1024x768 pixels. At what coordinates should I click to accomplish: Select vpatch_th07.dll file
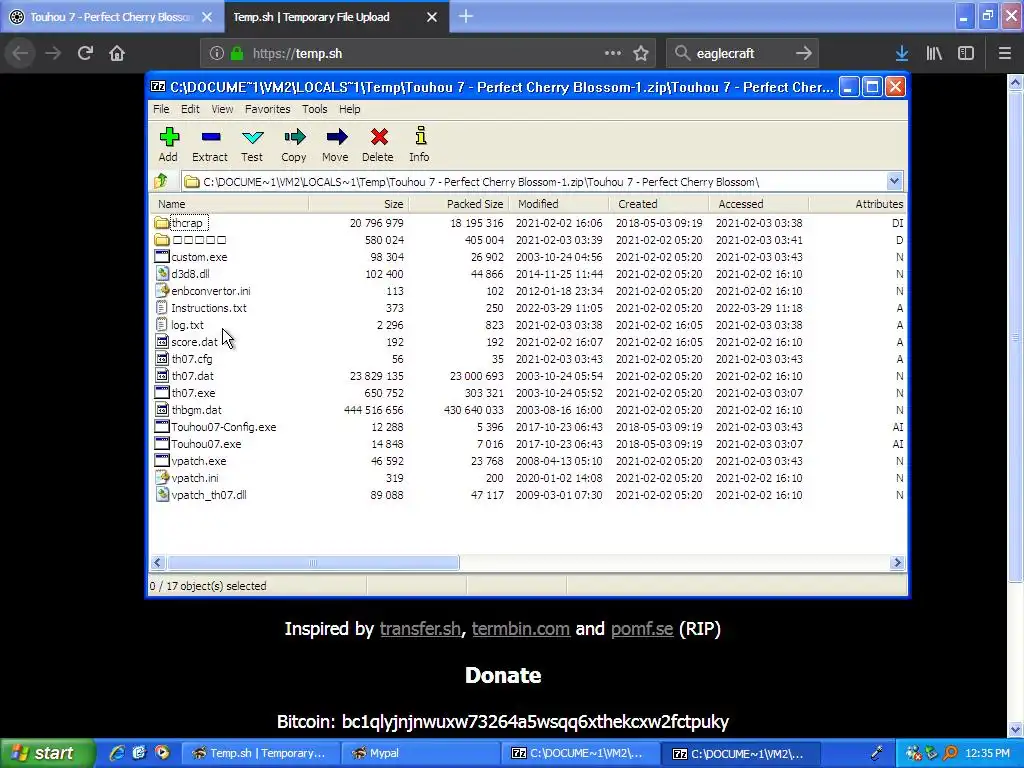click(208, 494)
